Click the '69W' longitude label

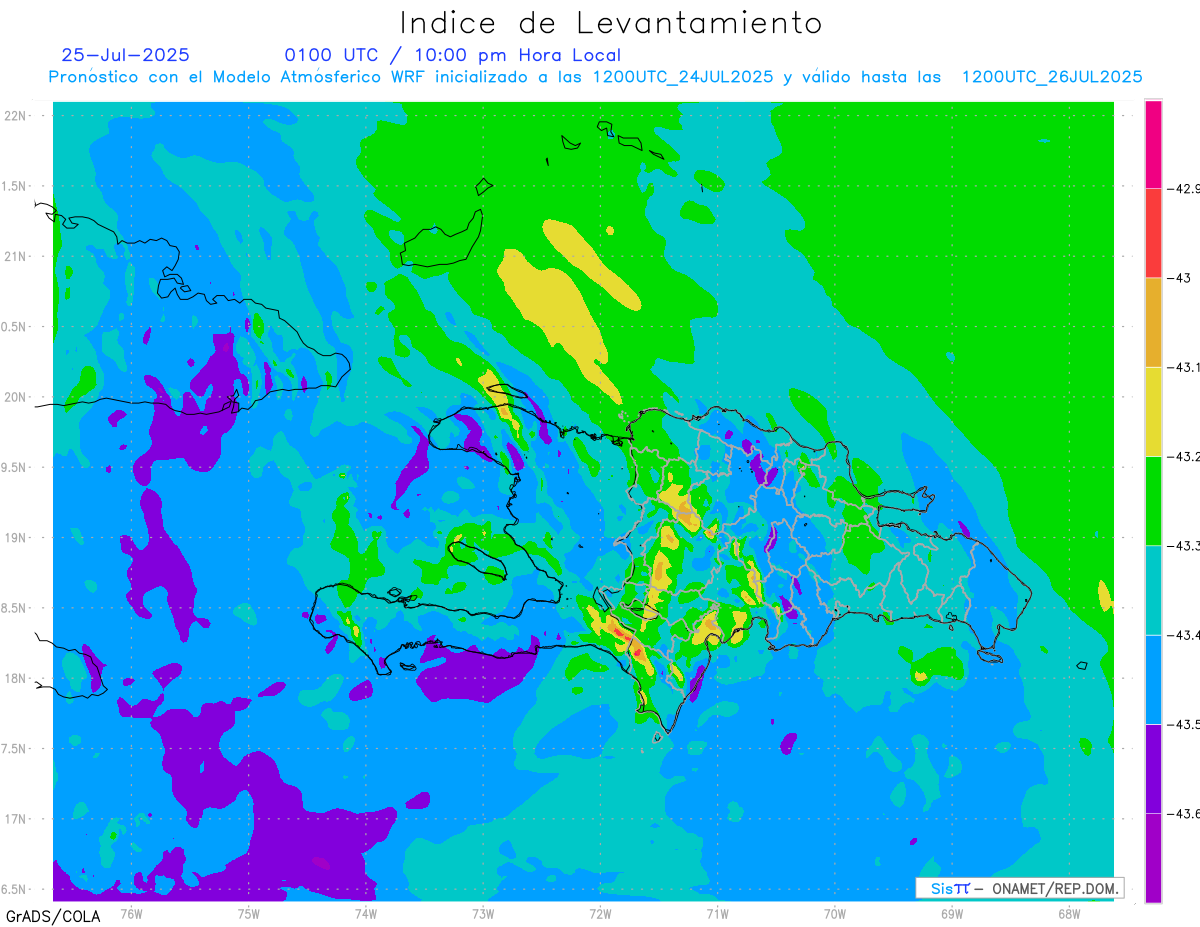(951, 913)
